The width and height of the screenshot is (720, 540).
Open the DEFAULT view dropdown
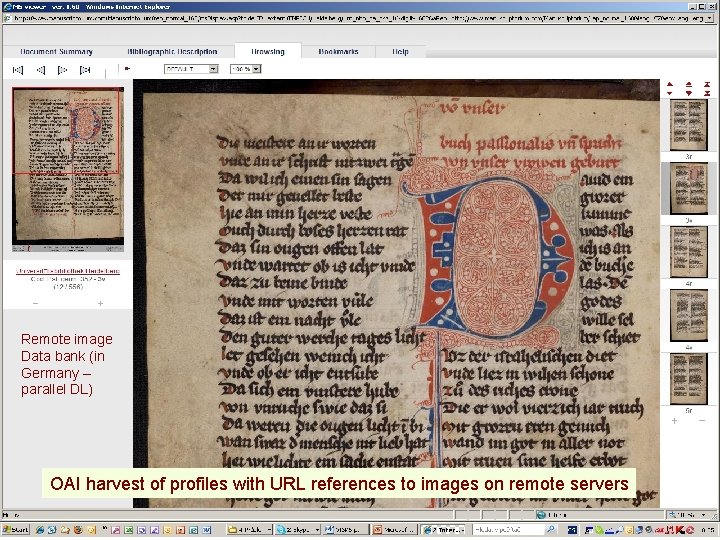click(191, 69)
